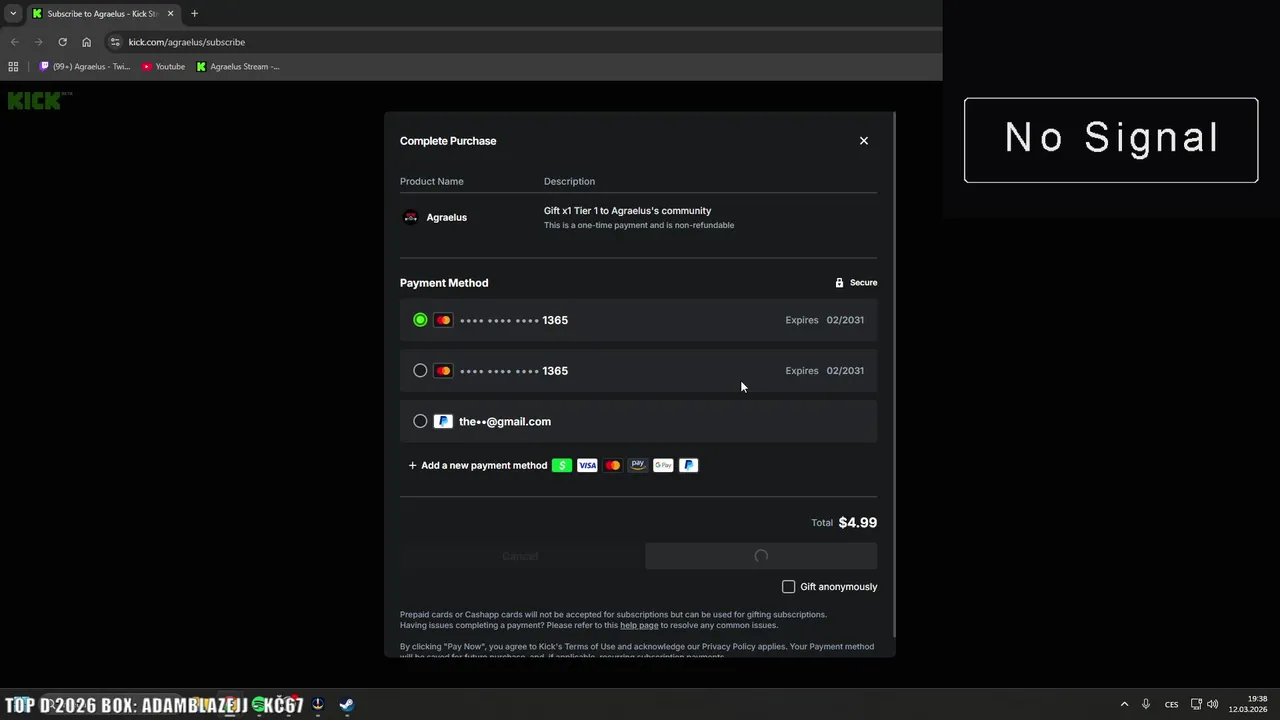Go back in the browser
Screen dimensions: 1280x720
[x=14, y=42]
